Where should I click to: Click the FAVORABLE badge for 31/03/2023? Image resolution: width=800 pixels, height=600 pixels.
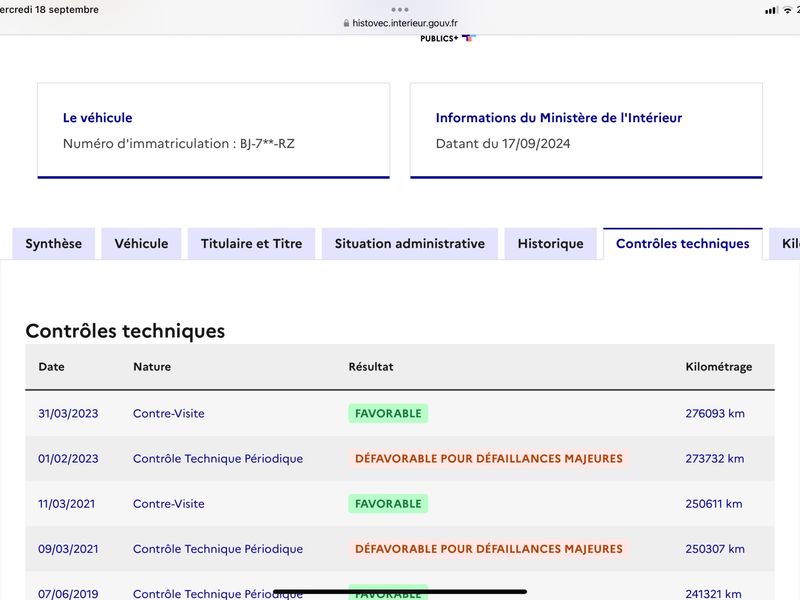point(388,413)
